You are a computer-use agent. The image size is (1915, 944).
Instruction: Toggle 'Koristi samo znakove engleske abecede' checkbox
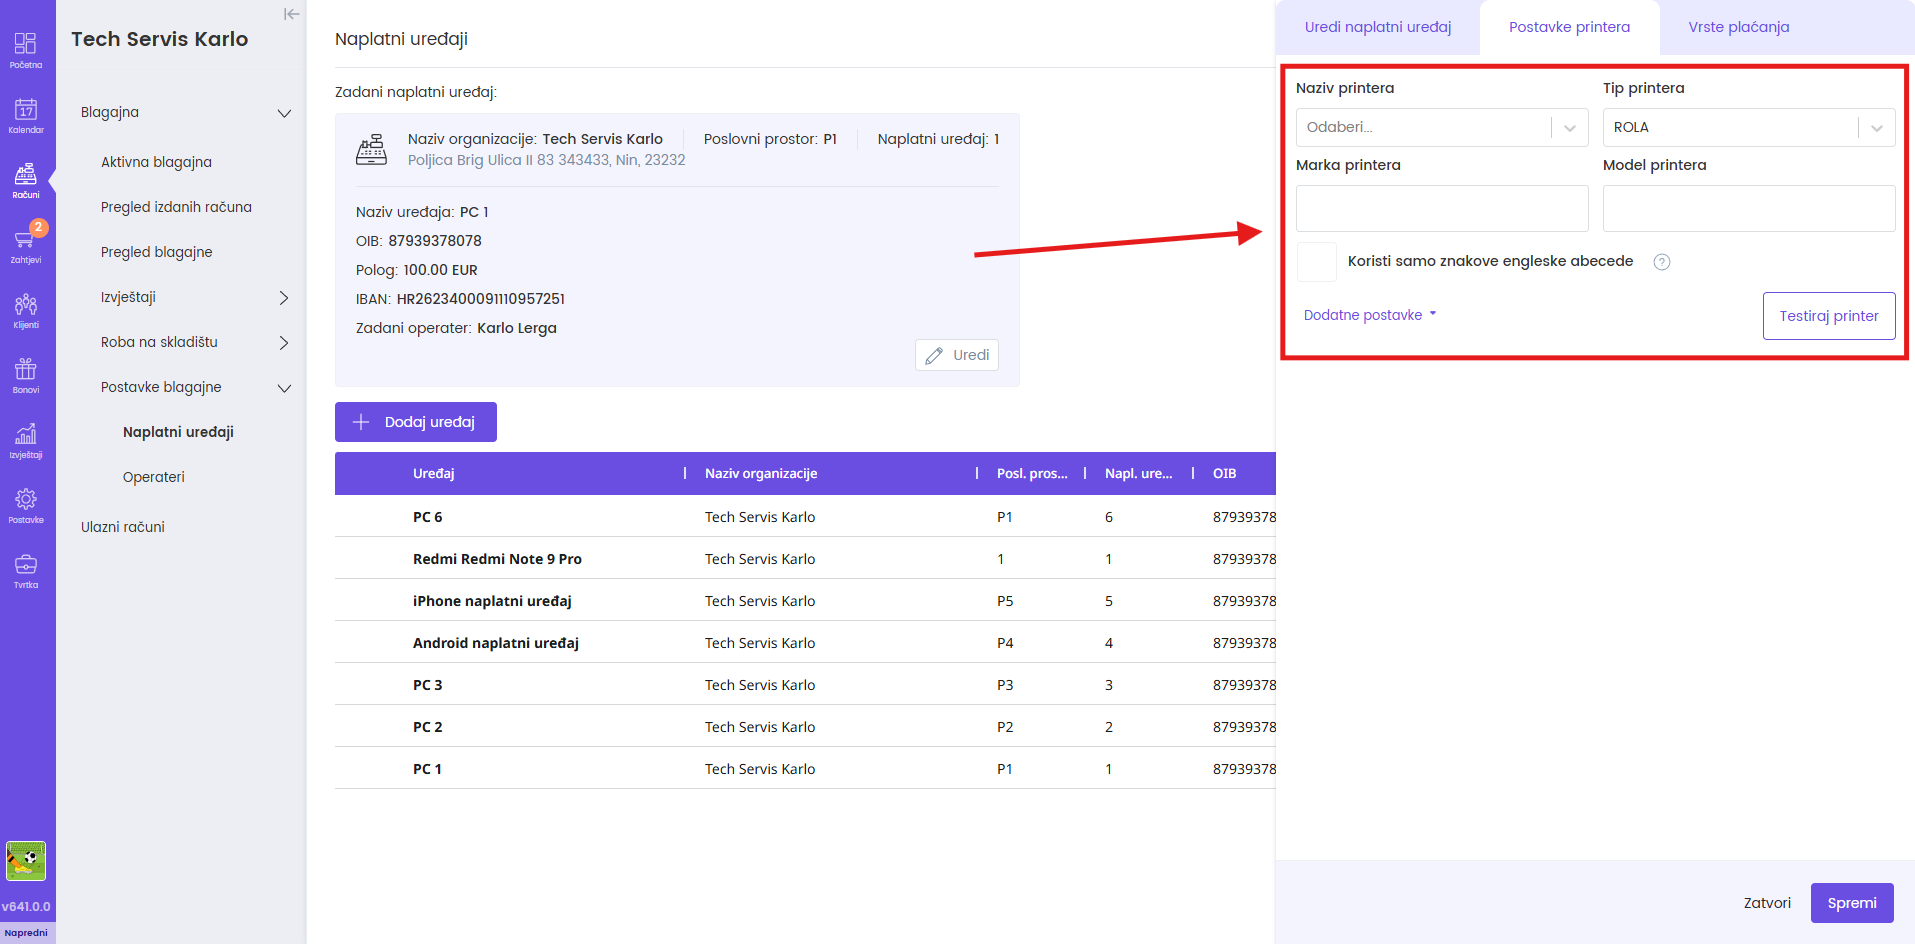(1316, 262)
